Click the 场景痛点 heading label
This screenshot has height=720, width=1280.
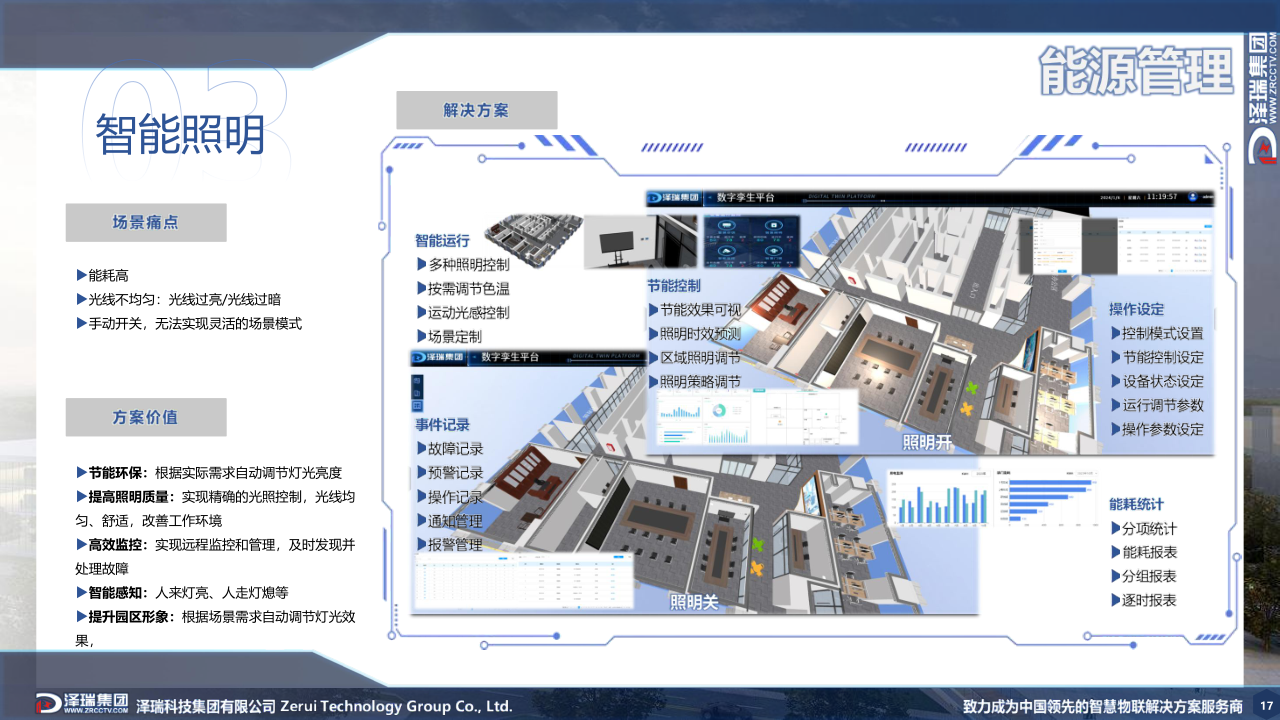(146, 222)
